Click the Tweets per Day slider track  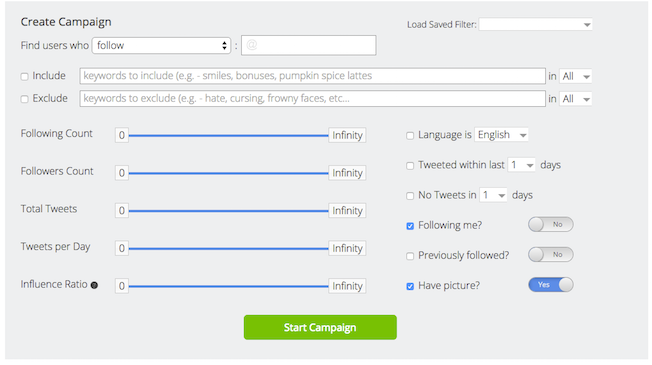tap(228, 249)
